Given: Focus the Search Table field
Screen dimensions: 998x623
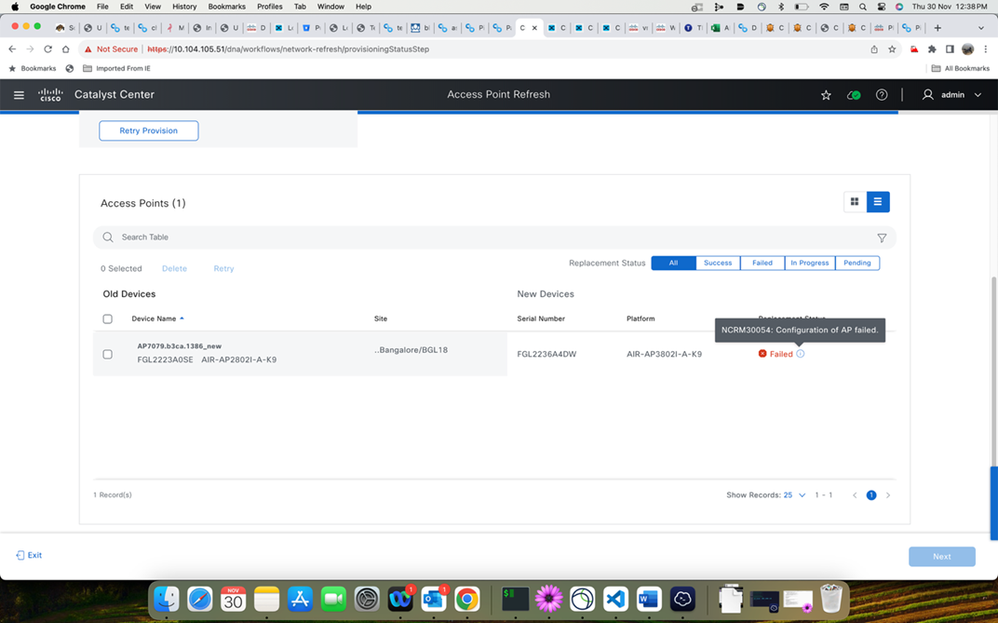Looking at the screenshot, I should 494,237.
